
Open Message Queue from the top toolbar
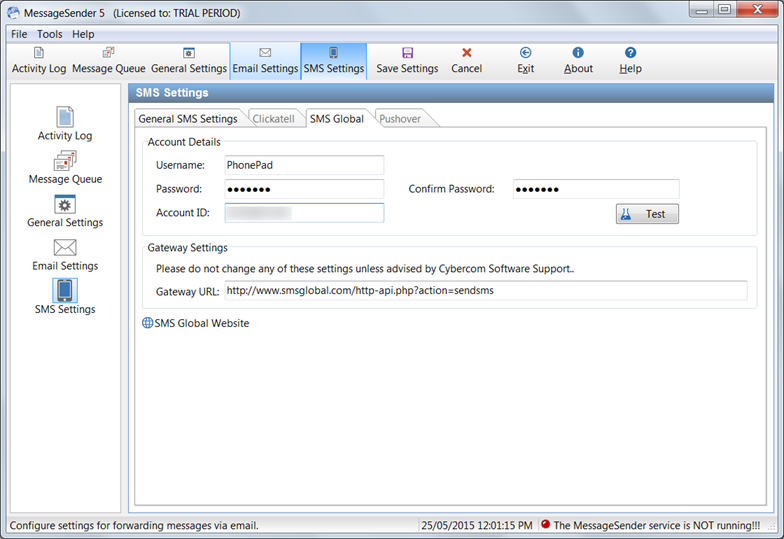coord(108,61)
